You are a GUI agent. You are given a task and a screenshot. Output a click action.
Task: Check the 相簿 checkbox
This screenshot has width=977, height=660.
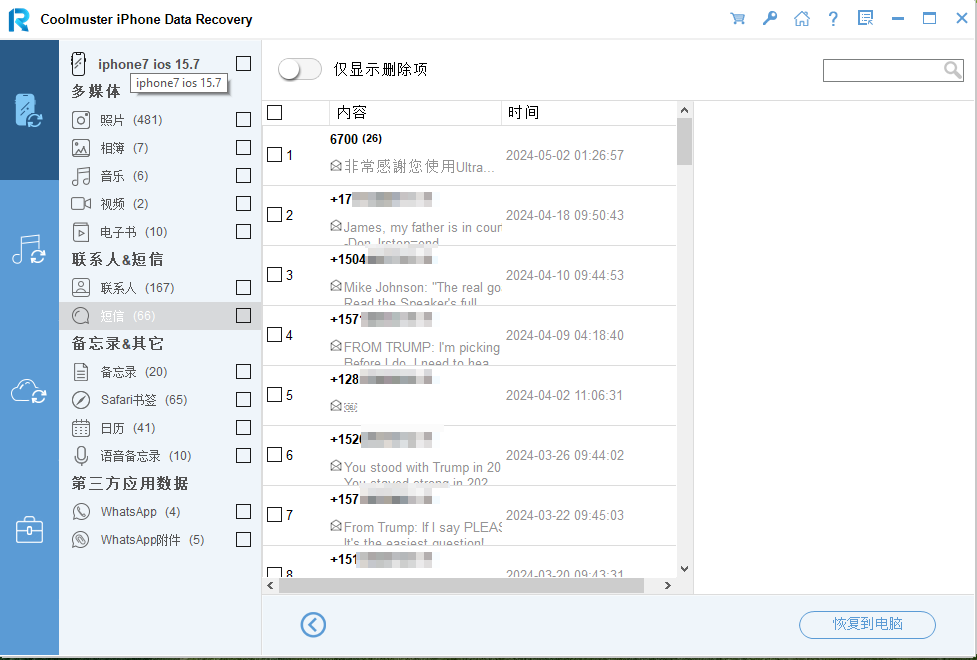[x=244, y=147]
